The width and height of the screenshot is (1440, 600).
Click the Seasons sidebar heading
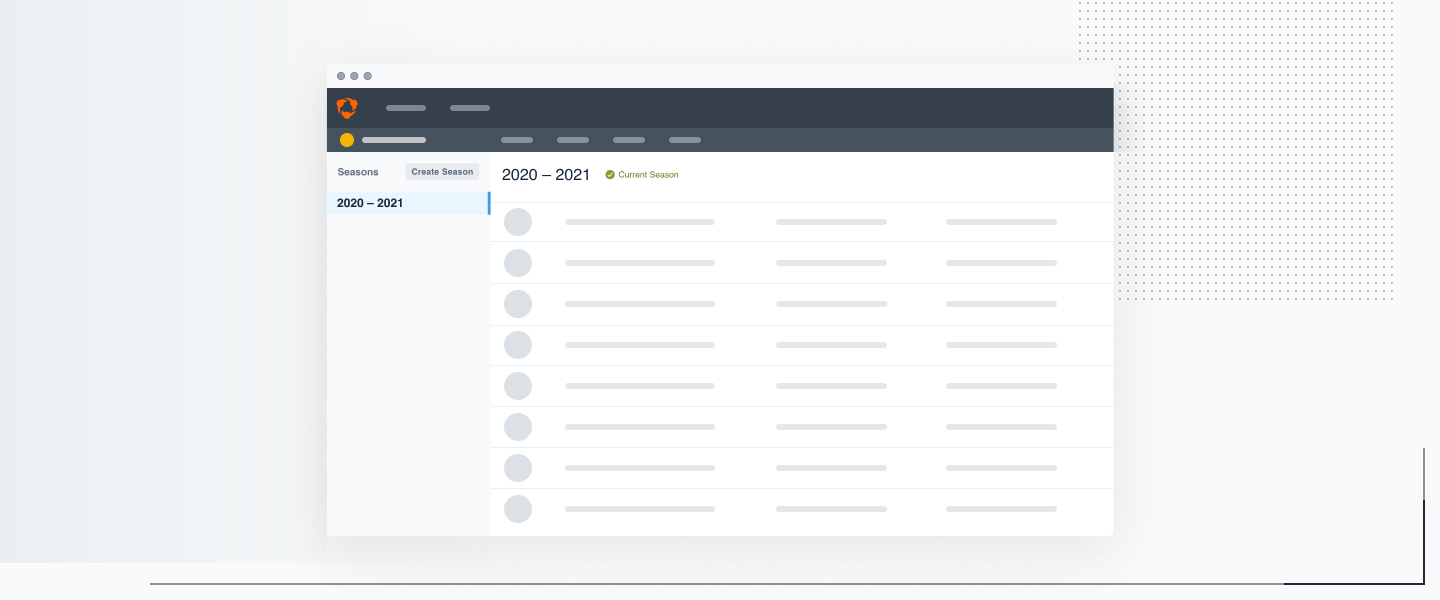358,172
